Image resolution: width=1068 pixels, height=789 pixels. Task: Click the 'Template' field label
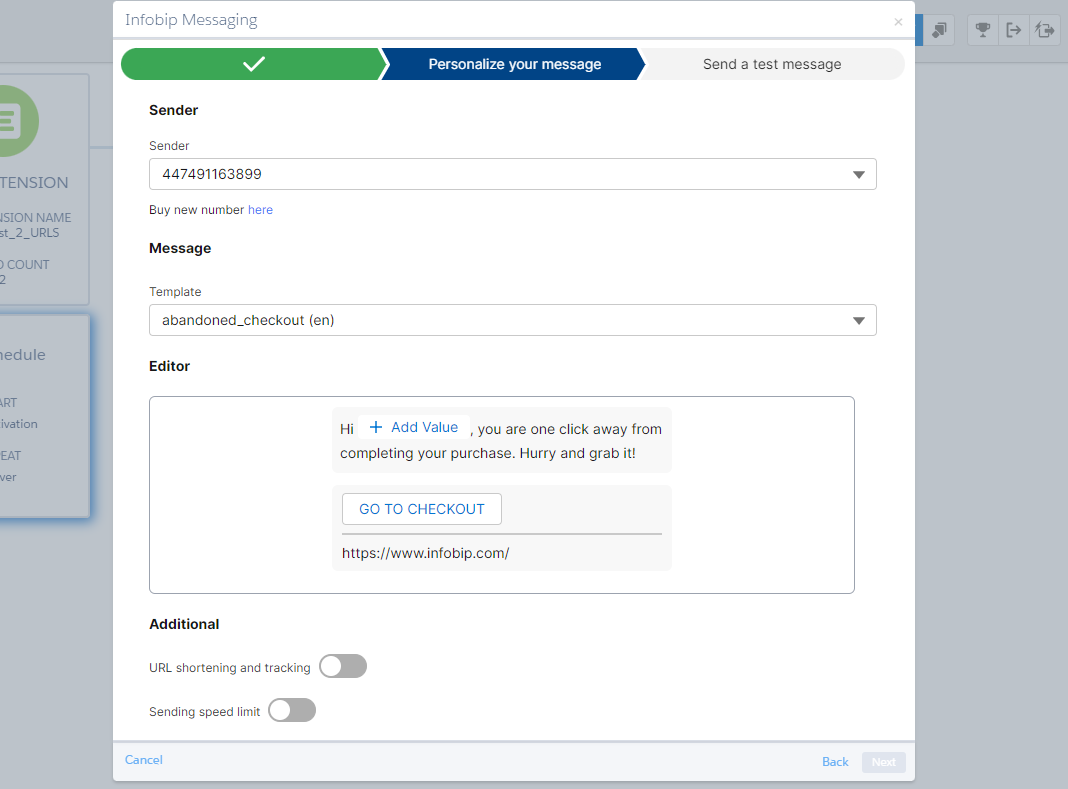coord(175,292)
